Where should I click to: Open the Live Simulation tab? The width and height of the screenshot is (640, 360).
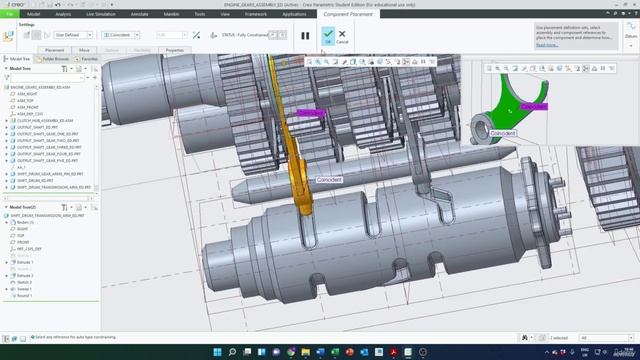pos(101,14)
